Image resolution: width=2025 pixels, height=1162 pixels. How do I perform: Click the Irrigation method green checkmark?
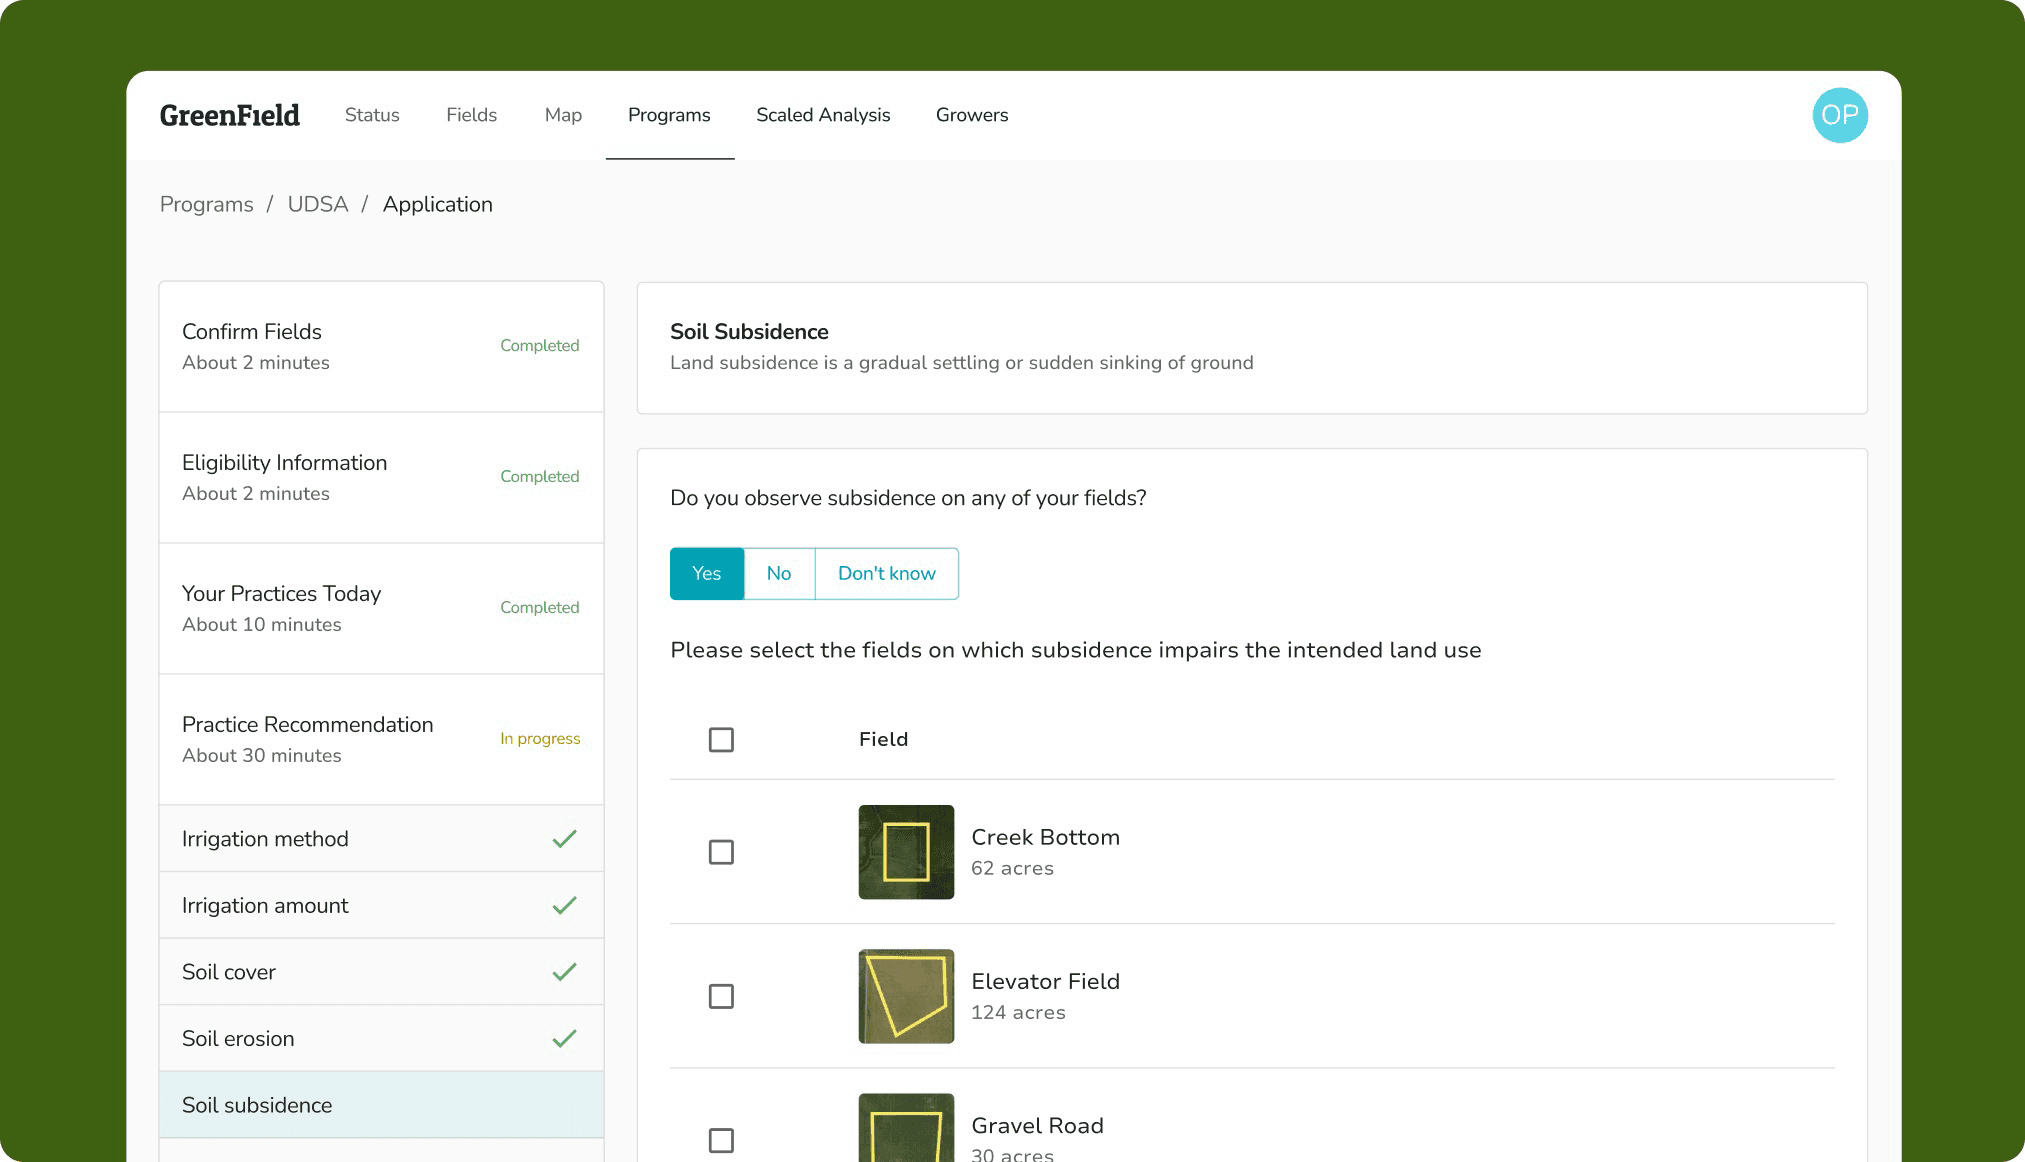pyautogui.click(x=564, y=839)
